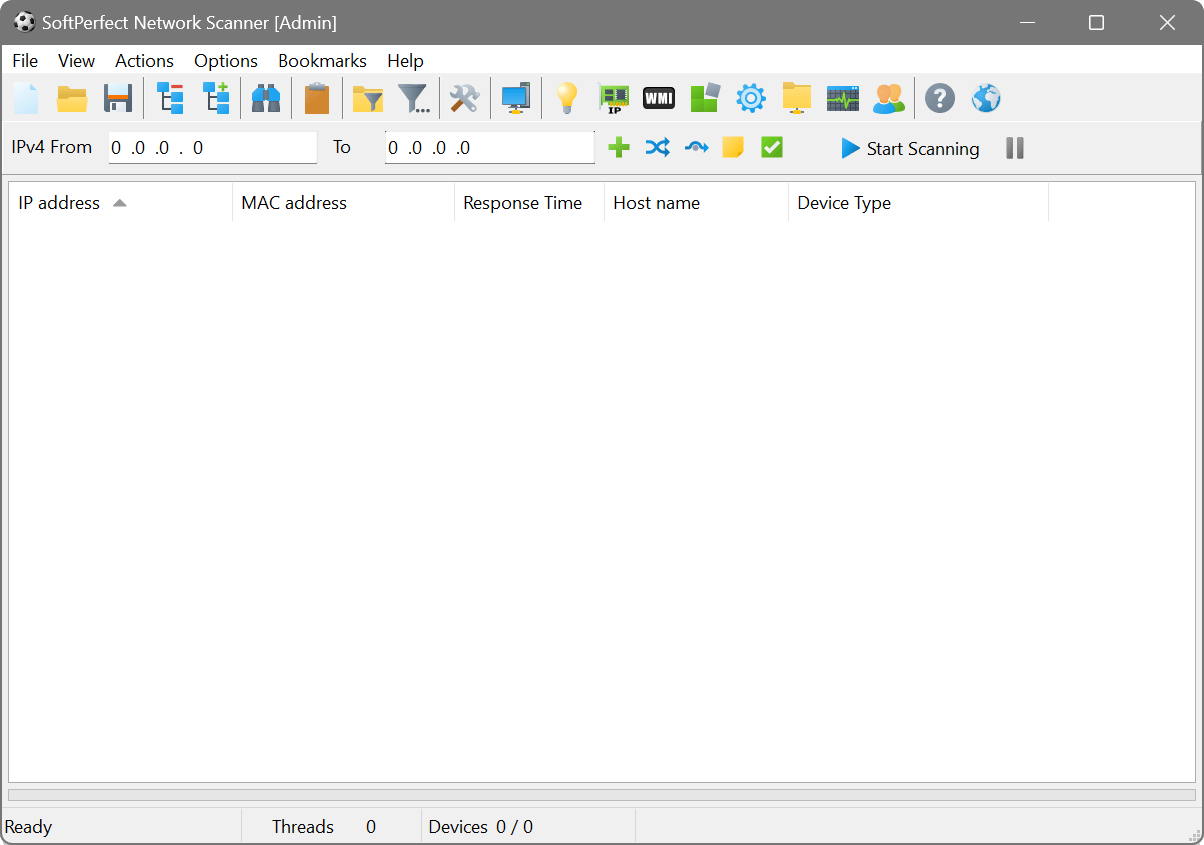Image resolution: width=1204 pixels, height=845 pixels.
Task: Collapse all tree nodes icon
Action: pyautogui.click(x=170, y=98)
